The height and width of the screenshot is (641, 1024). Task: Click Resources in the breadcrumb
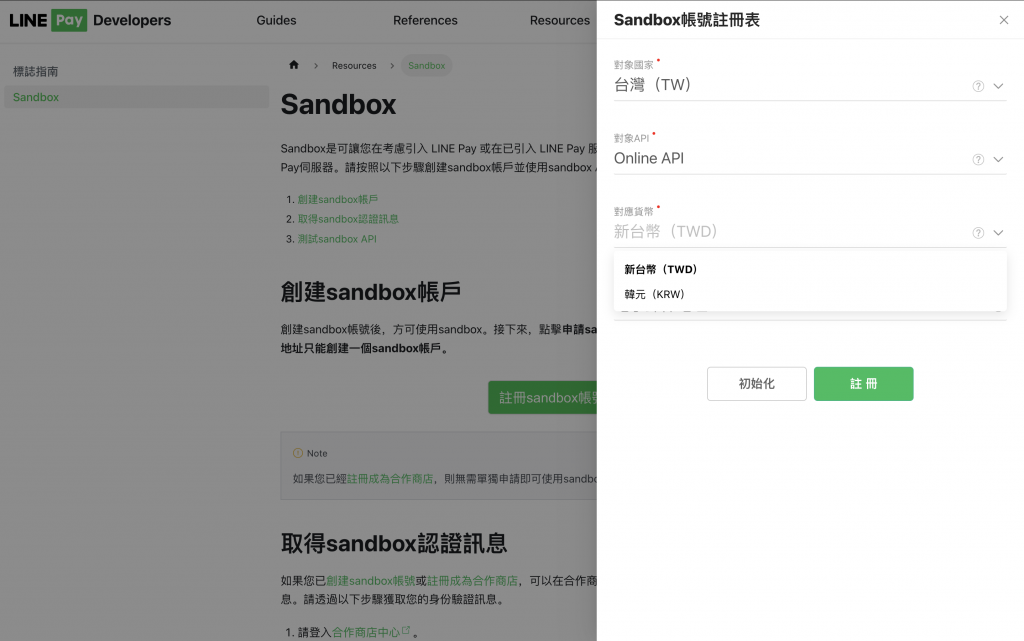point(354,65)
